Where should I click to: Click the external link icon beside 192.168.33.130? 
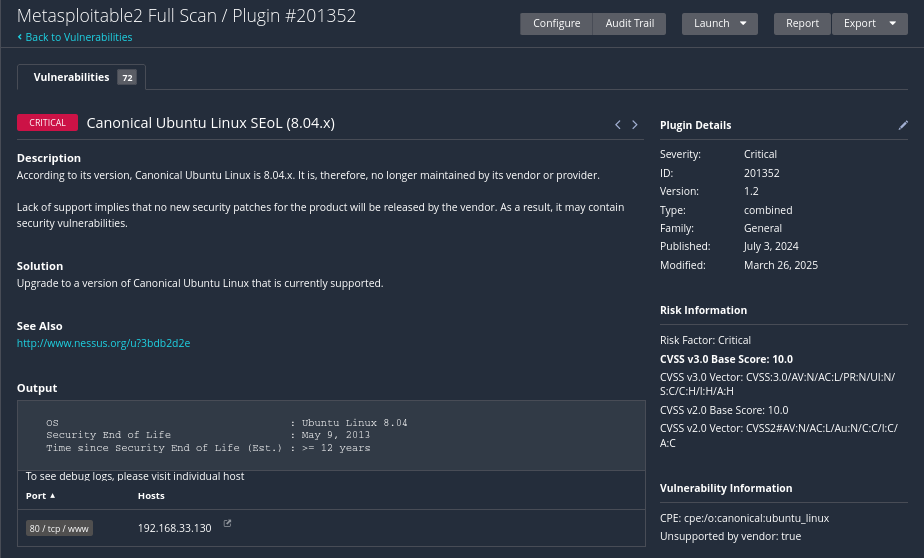tap(227, 523)
